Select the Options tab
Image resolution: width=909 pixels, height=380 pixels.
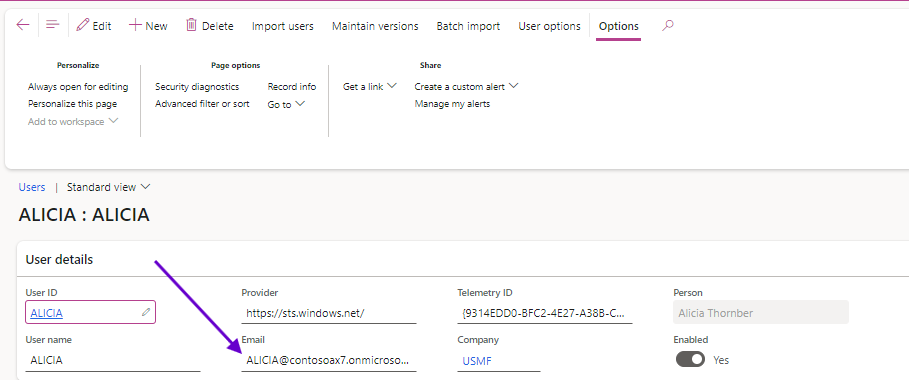(619, 26)
